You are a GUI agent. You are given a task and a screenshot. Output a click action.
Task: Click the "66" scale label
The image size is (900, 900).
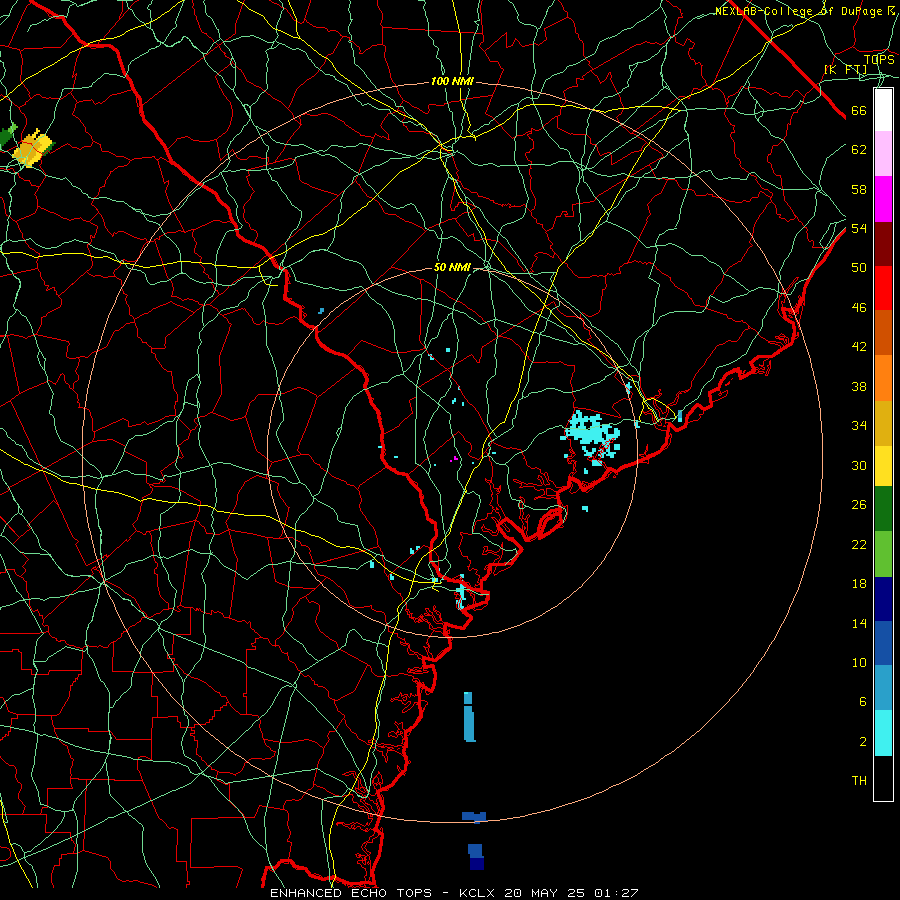tap(859, 111)
